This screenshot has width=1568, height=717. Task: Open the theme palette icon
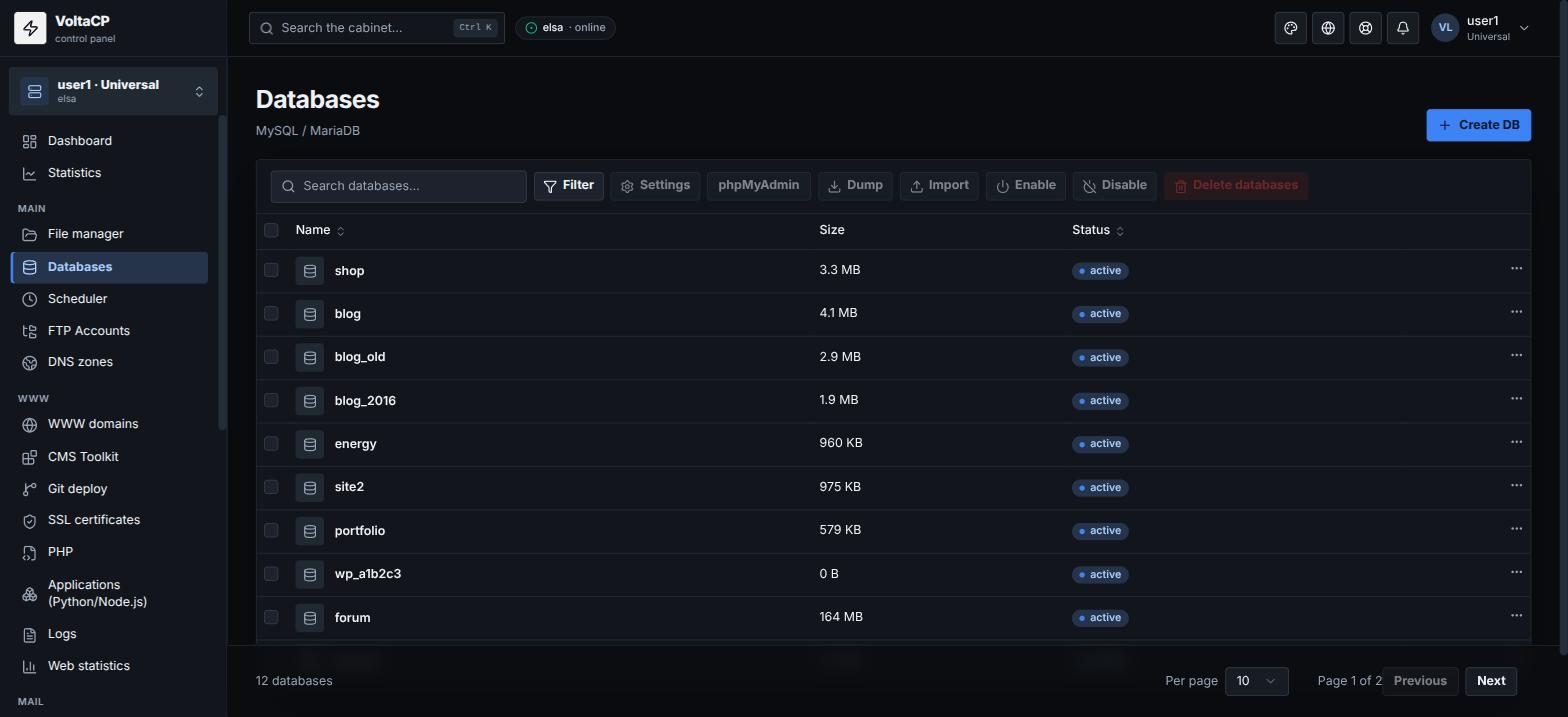[1291, 28]
